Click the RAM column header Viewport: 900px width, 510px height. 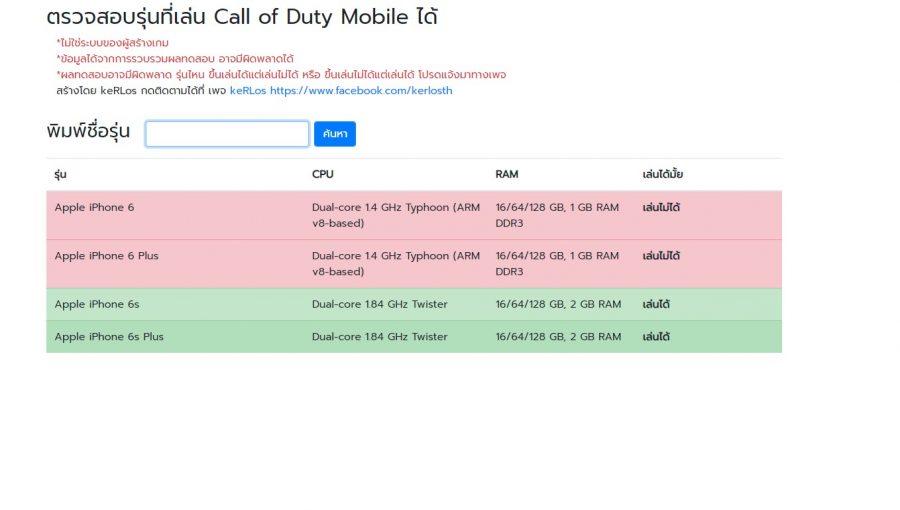[507, 174]
